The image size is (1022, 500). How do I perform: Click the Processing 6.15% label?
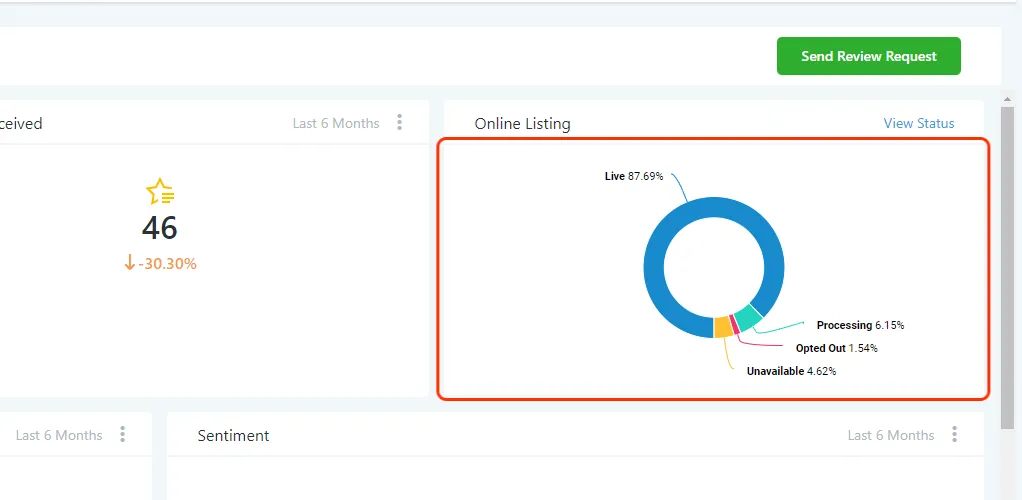point(860,325)
